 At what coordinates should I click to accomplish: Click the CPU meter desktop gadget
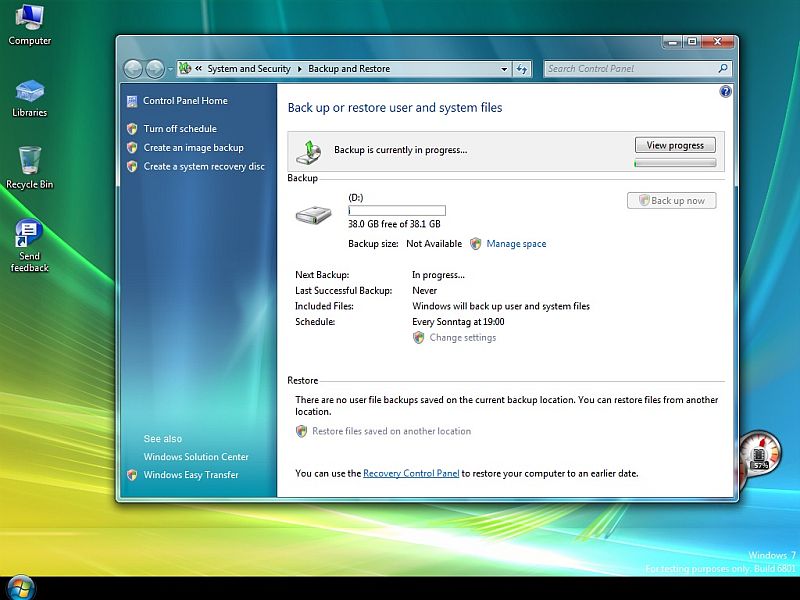(x=760, y=454)
